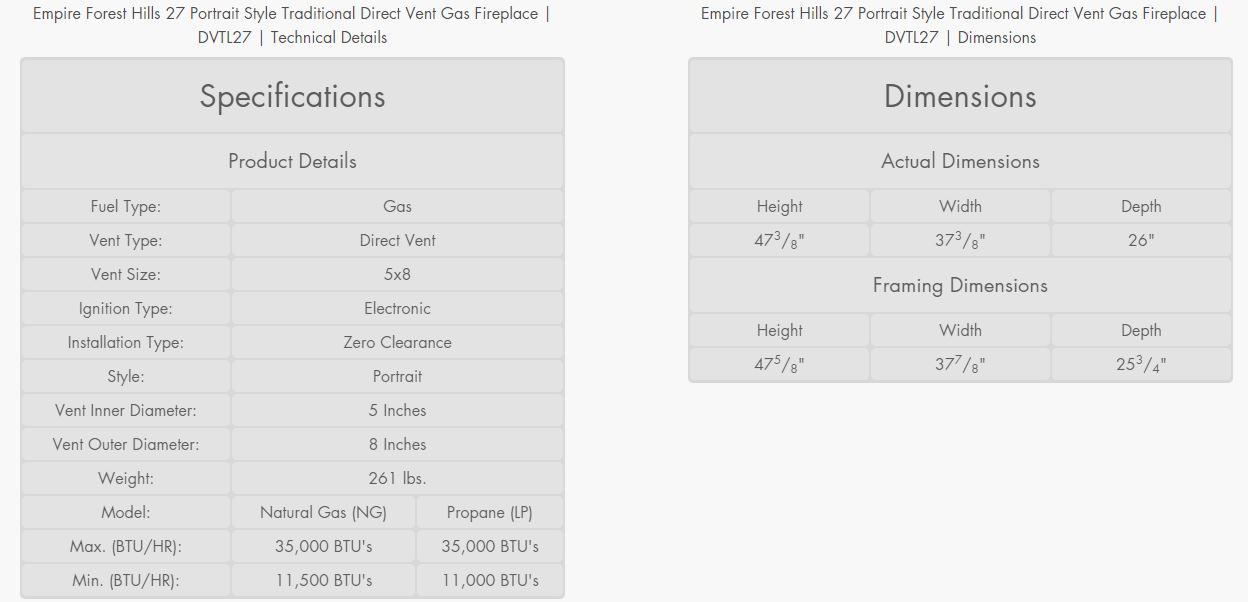
Task: Select the Product Details section heading
Action: (x=292, y=161)
